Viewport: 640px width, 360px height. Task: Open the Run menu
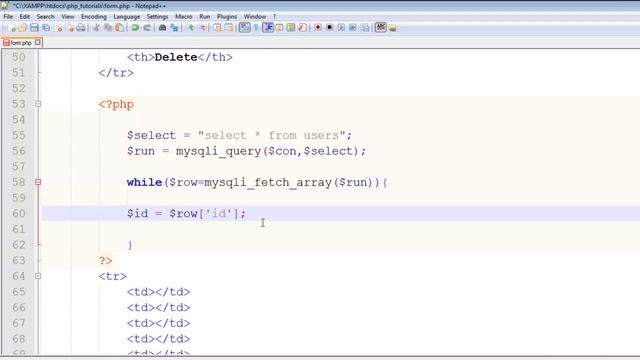click(204, 17)
